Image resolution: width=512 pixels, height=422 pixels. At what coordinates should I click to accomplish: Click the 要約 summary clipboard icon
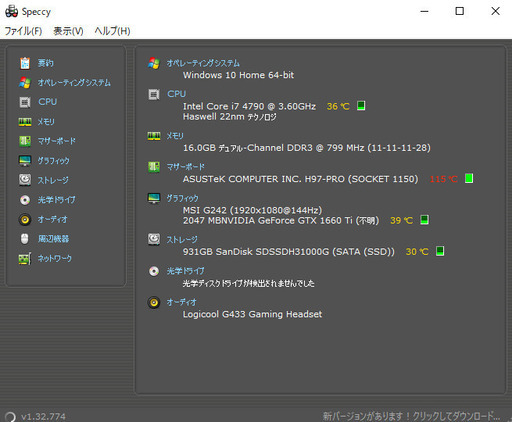pyautogui.click(x=25, y=63)
